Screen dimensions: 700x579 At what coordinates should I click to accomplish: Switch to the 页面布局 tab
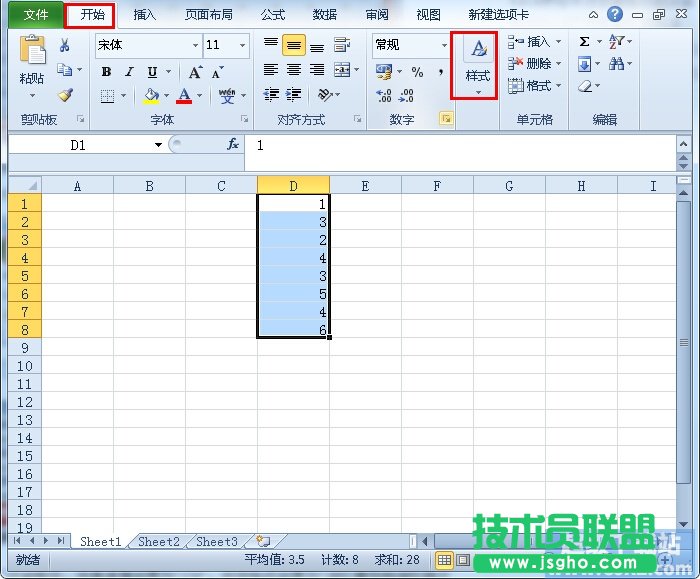click(x=209, y=15)
